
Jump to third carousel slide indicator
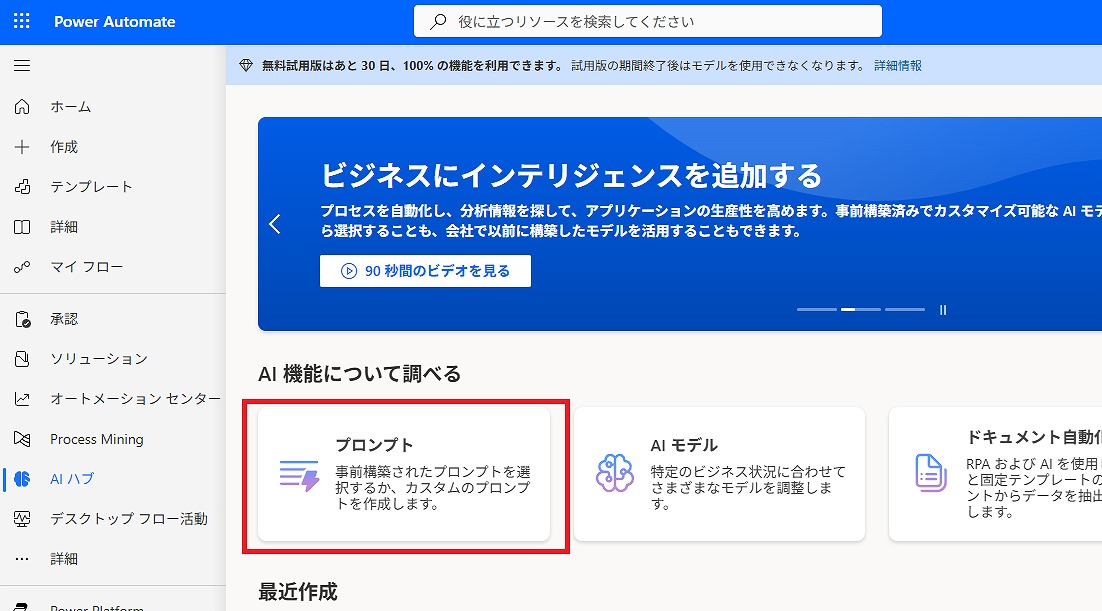point(904,310)
